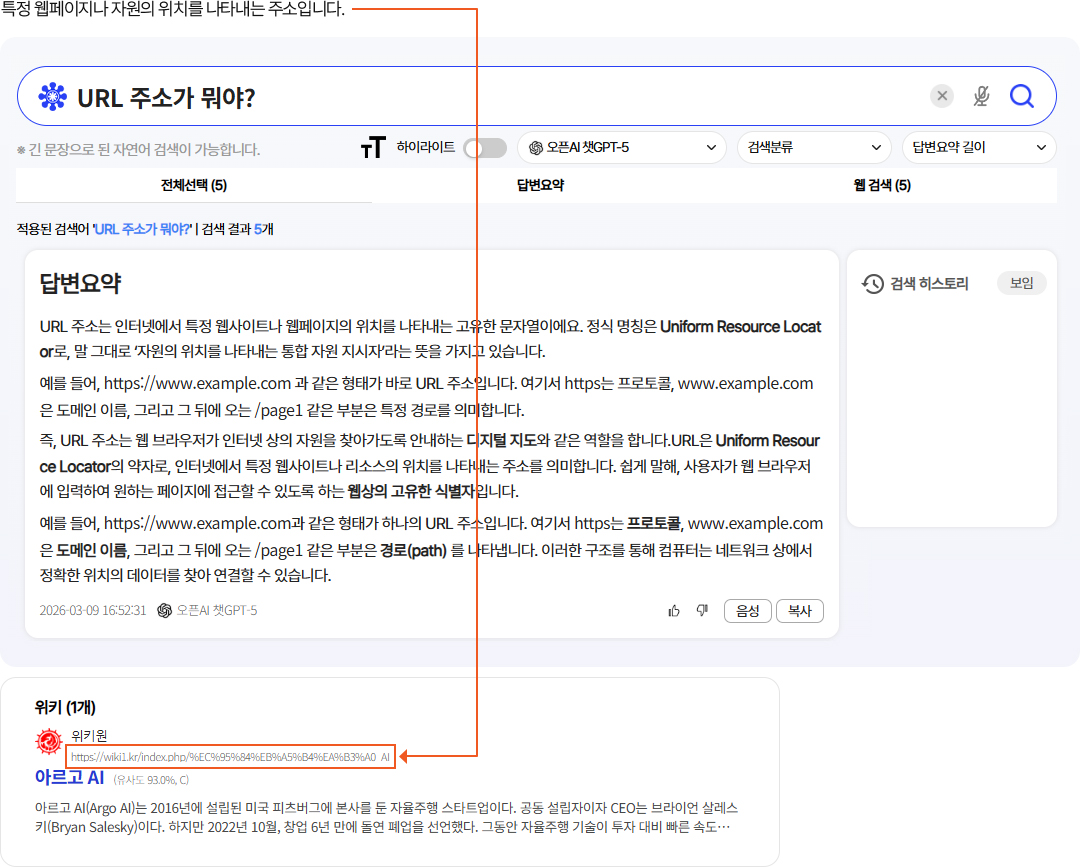The width and height of the screenshot is (1080, 867).
Task: Dislike the answer with thumbs-down icon
Action: (702, 611)
